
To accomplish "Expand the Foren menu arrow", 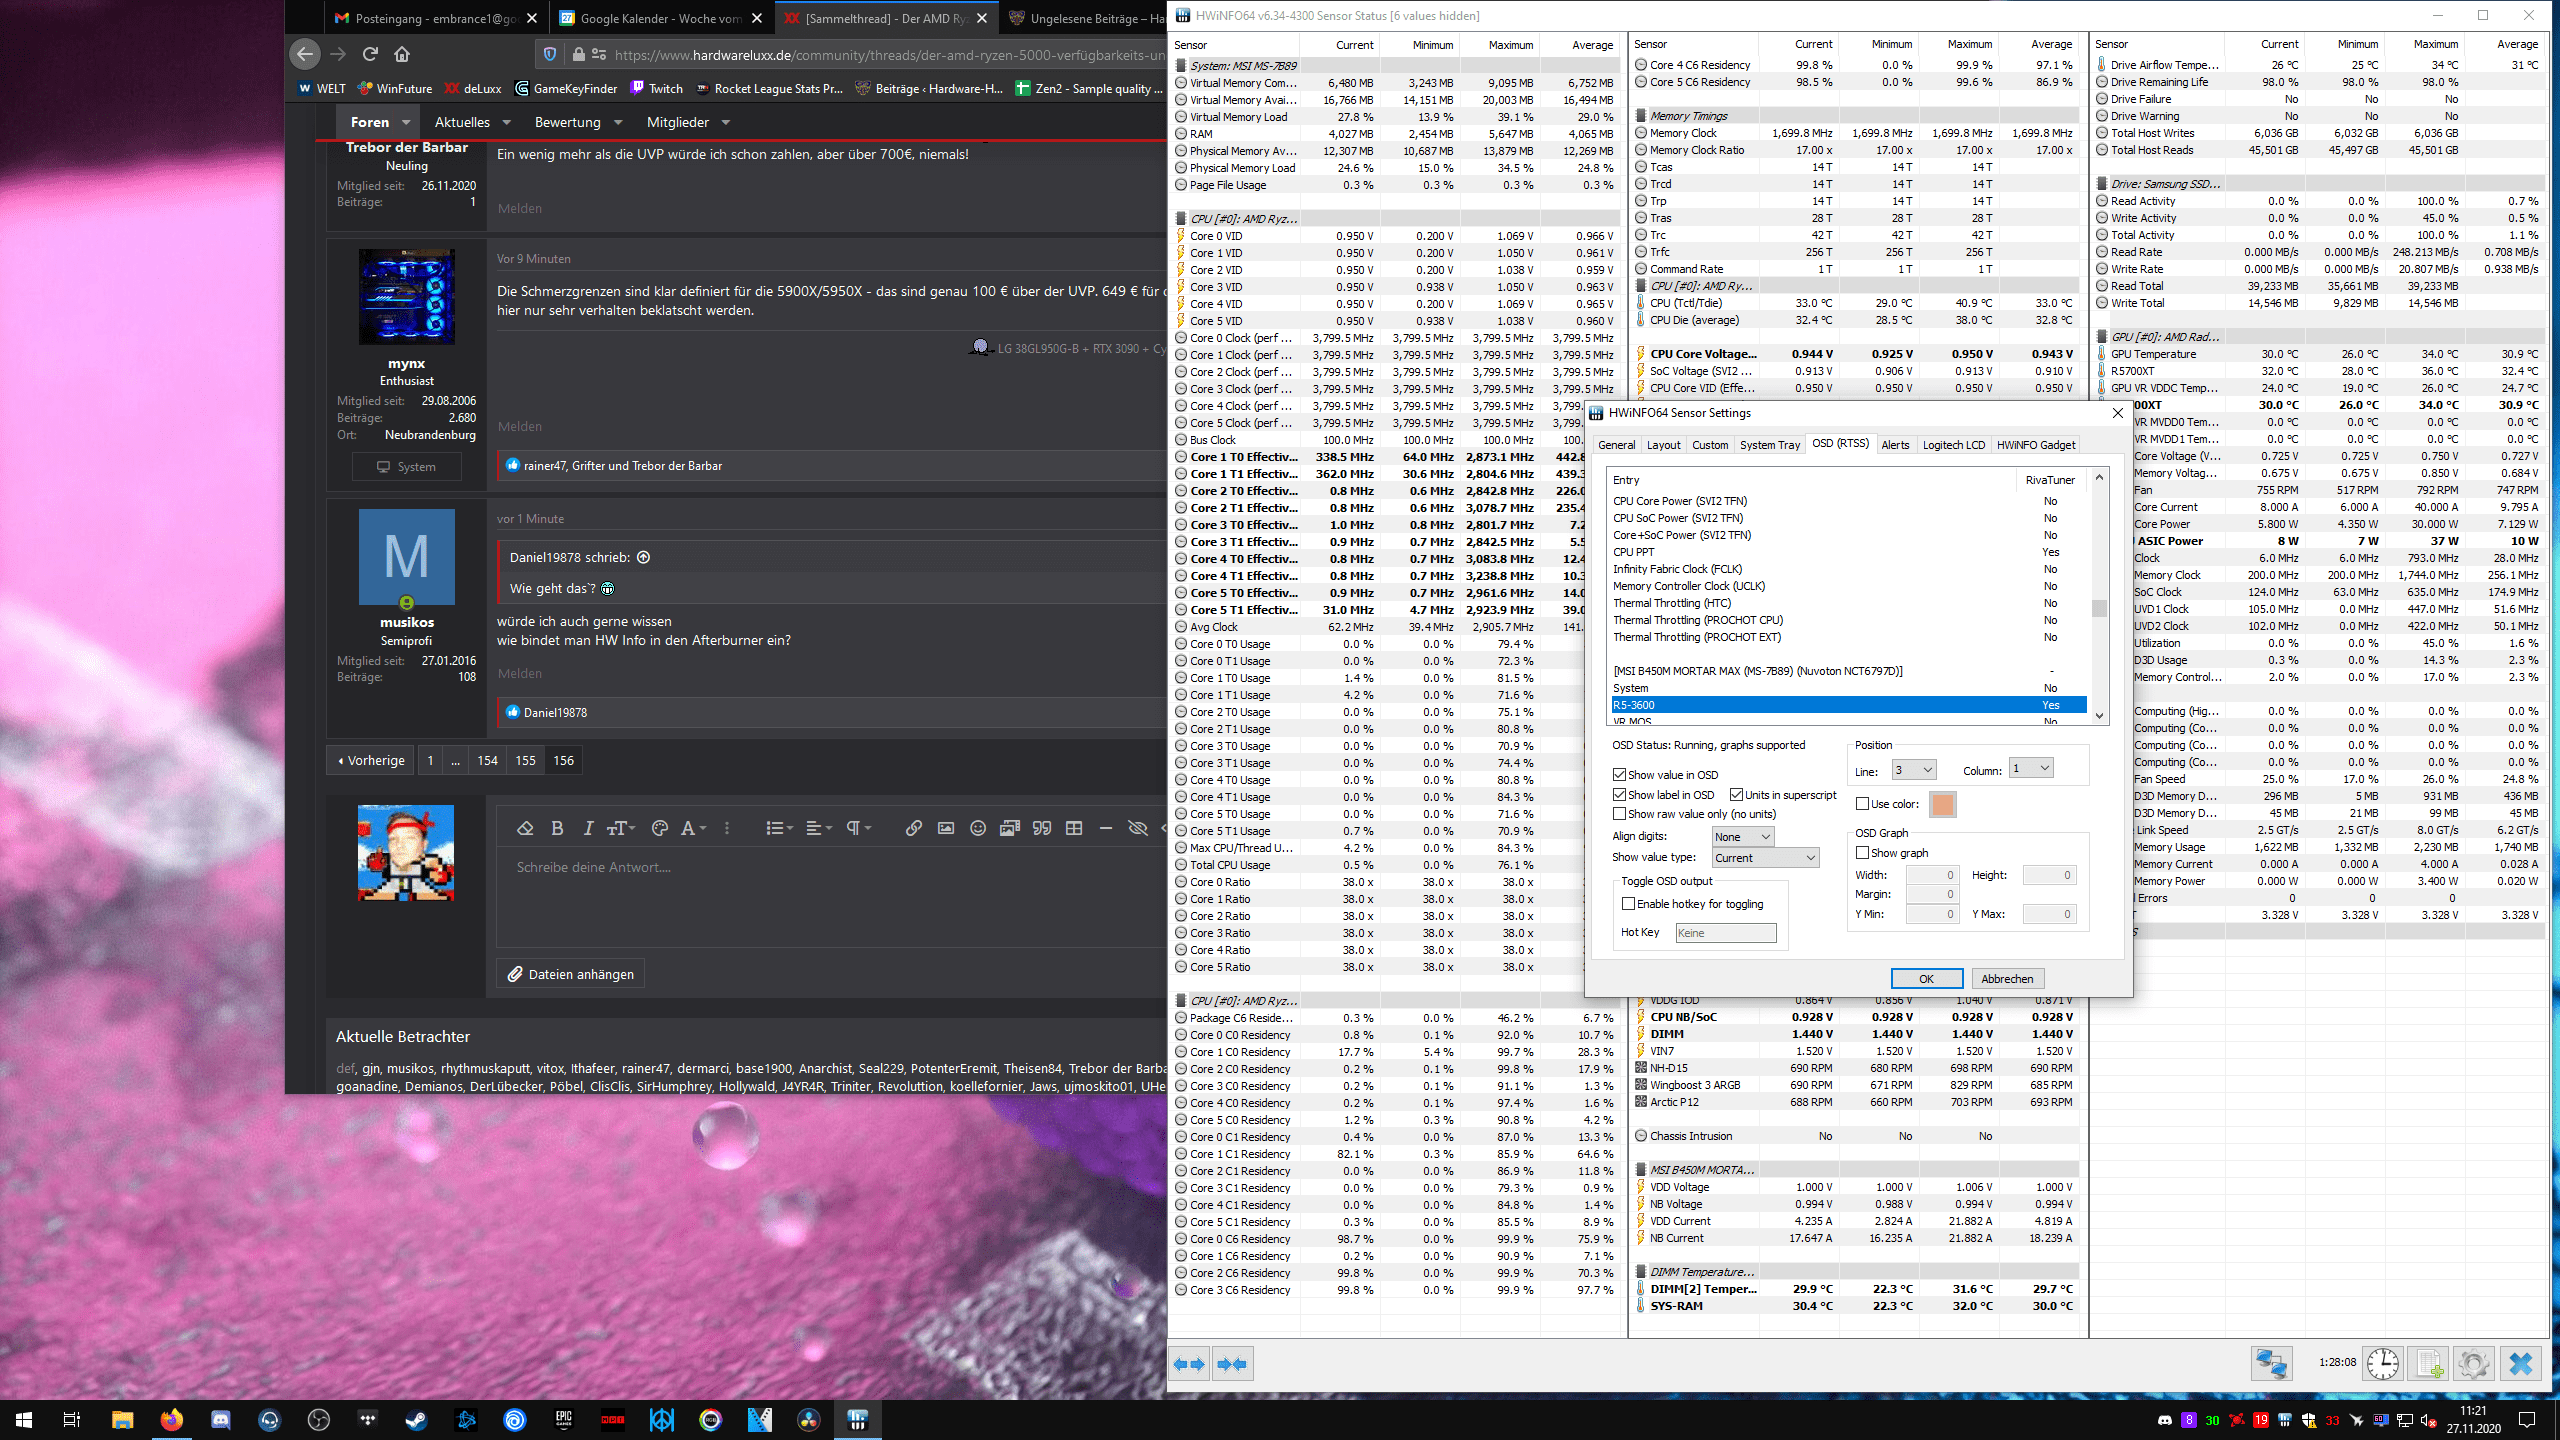I will click(x=406, y=122).
